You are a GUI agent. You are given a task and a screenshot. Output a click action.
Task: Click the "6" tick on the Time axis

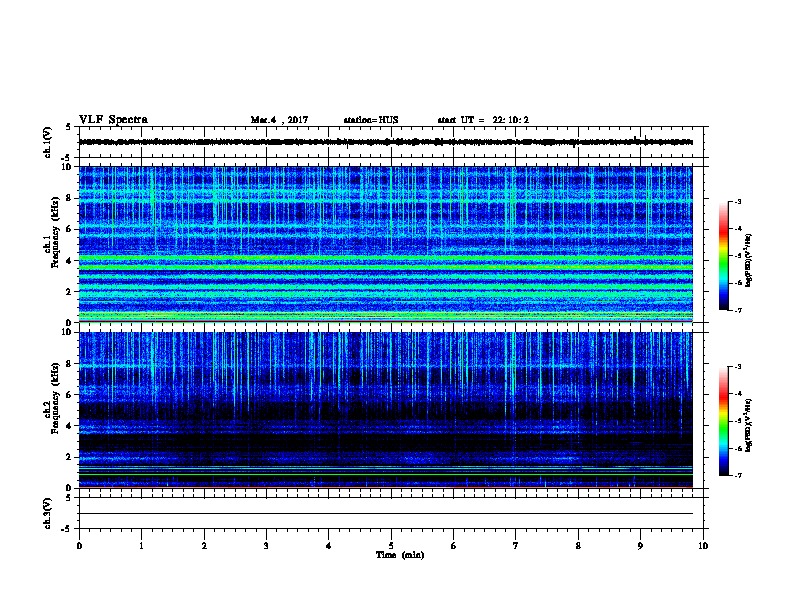tap(454, 545)
